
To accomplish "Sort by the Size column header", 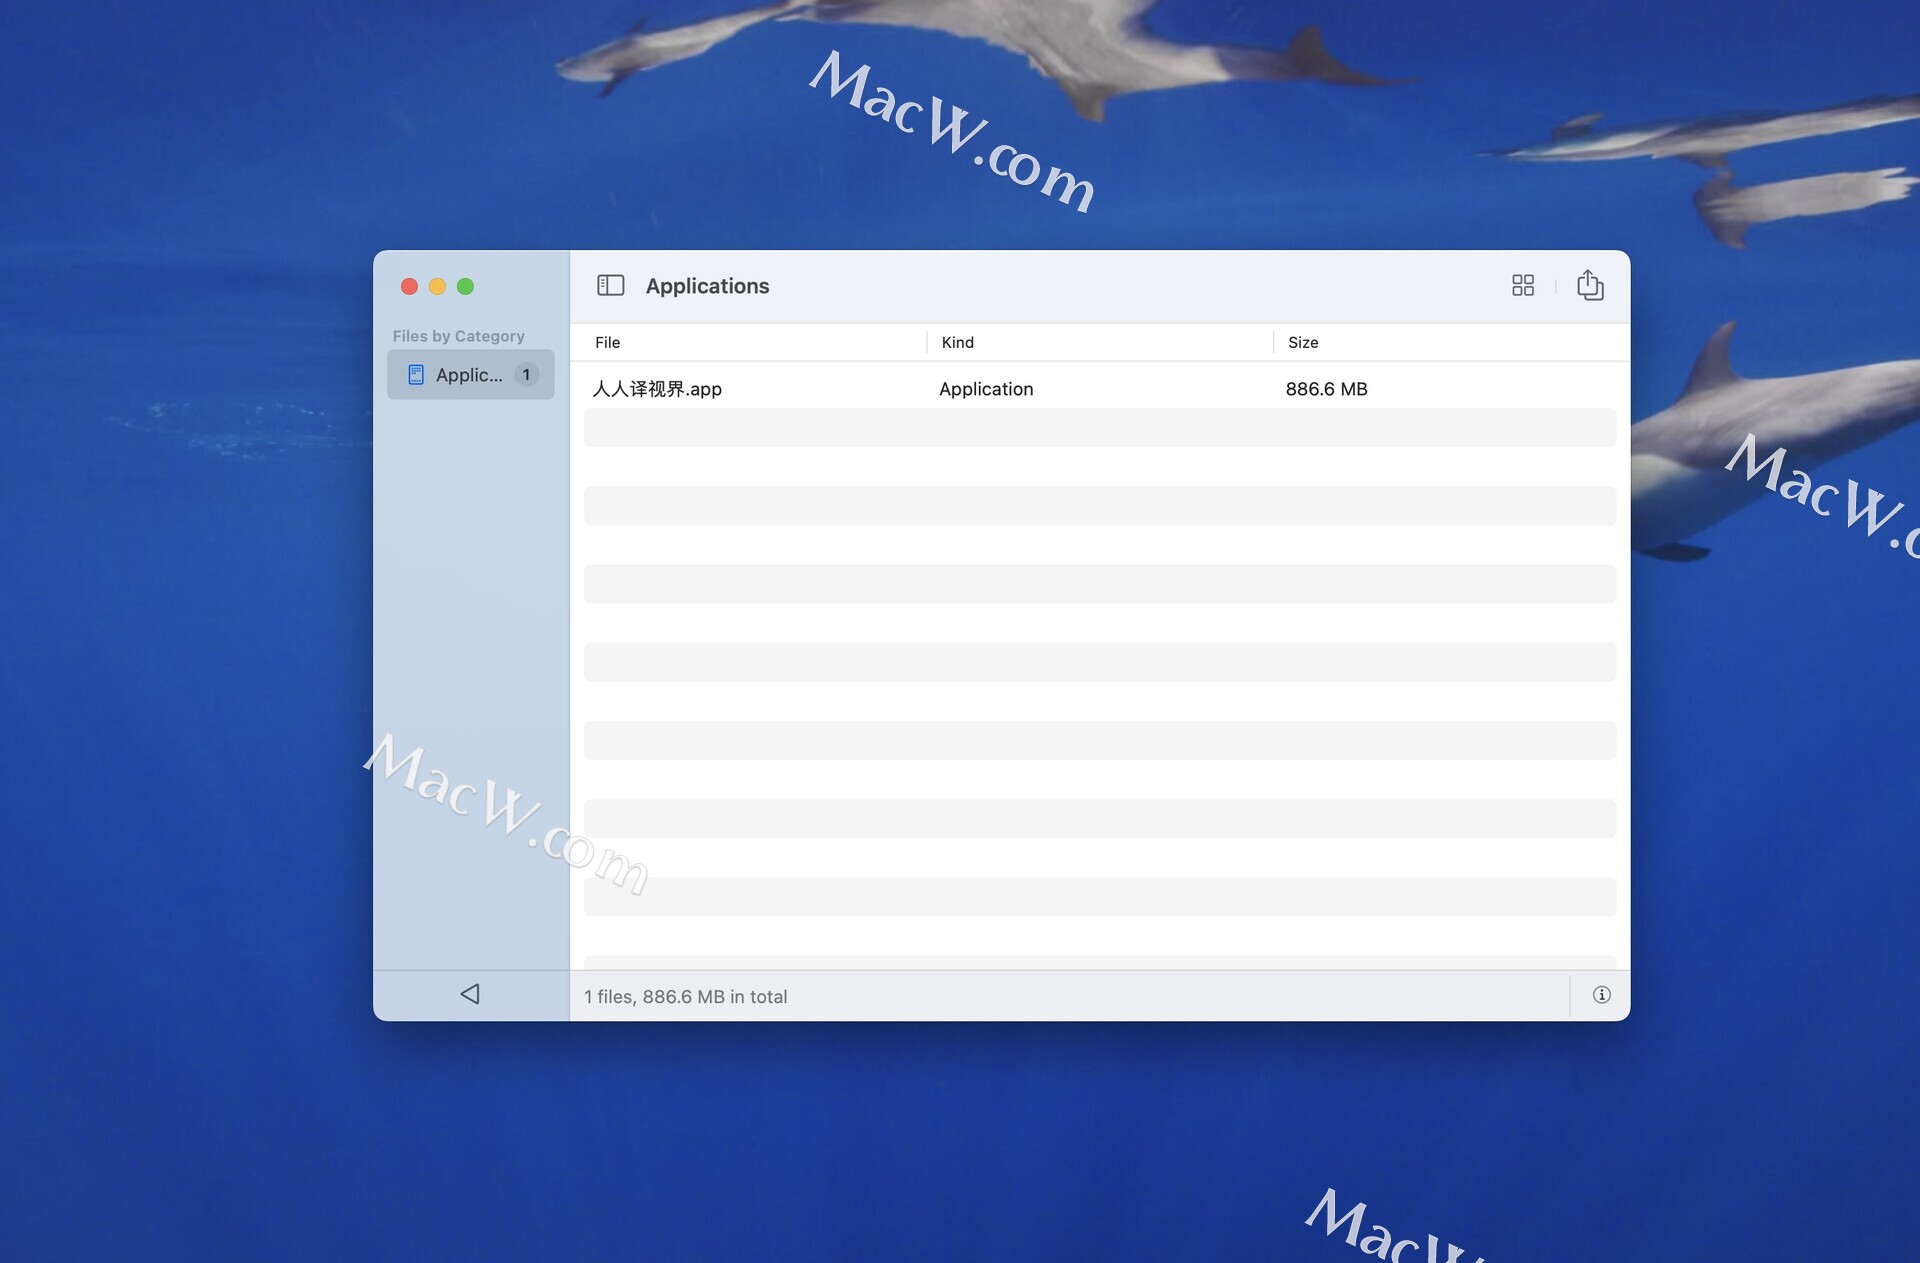I will tap(1303, 342).
